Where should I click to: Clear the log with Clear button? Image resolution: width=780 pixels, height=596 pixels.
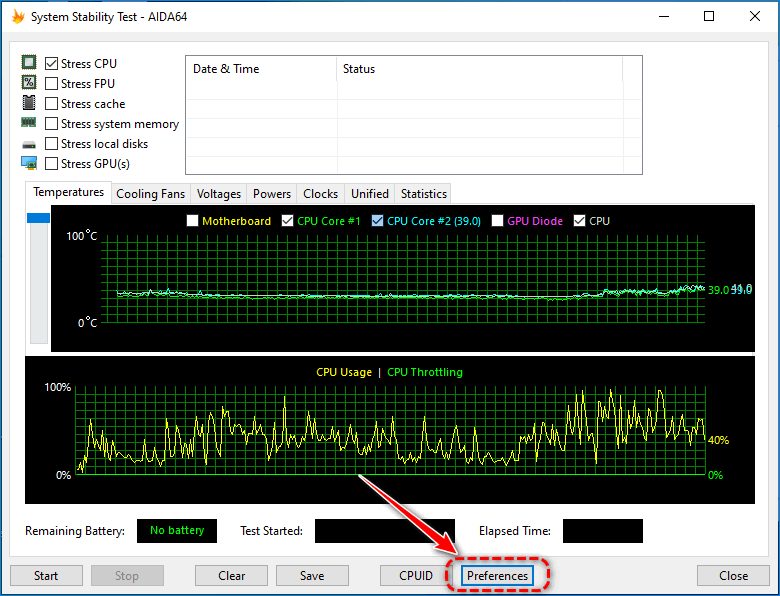(231, 576)
